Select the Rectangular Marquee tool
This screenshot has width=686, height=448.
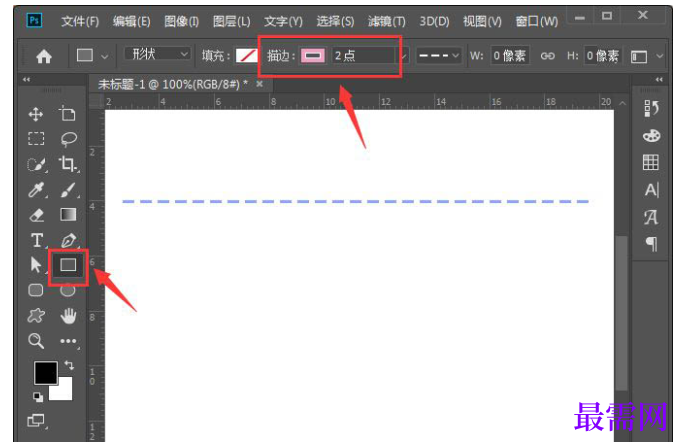(x=36, y=139)
